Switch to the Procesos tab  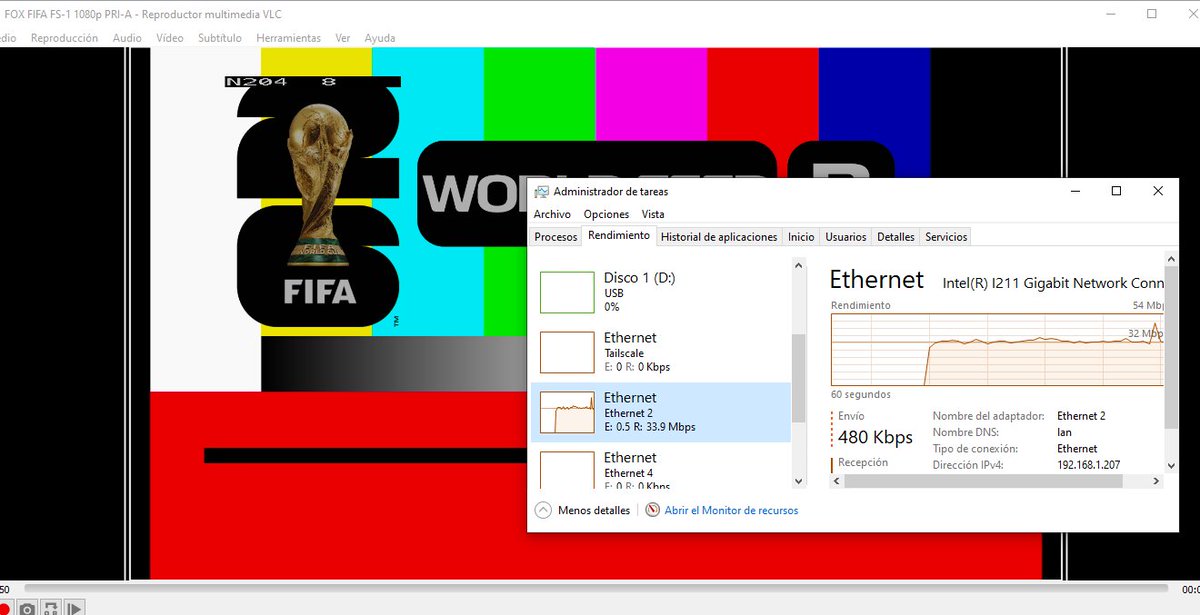556,237
